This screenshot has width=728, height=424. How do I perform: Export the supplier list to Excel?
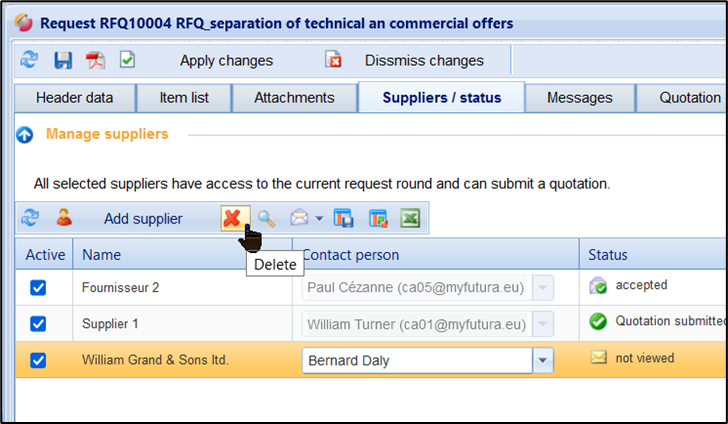(x=410, y=218)
